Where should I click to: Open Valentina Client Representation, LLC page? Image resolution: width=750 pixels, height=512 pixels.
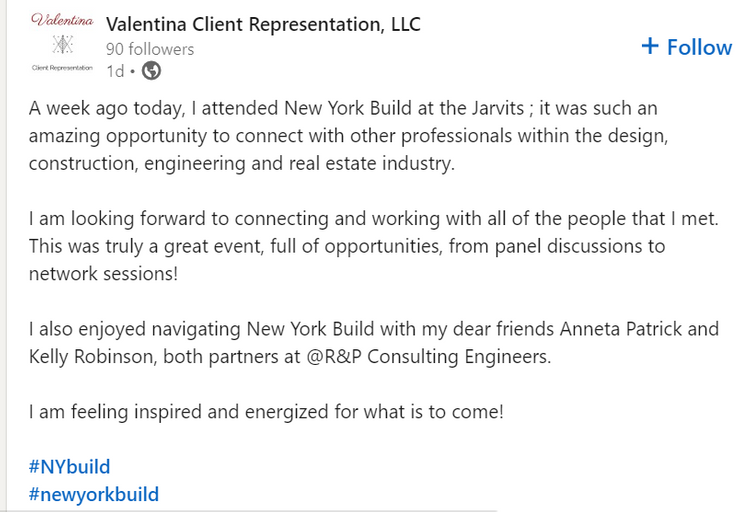tap(264, 24)
